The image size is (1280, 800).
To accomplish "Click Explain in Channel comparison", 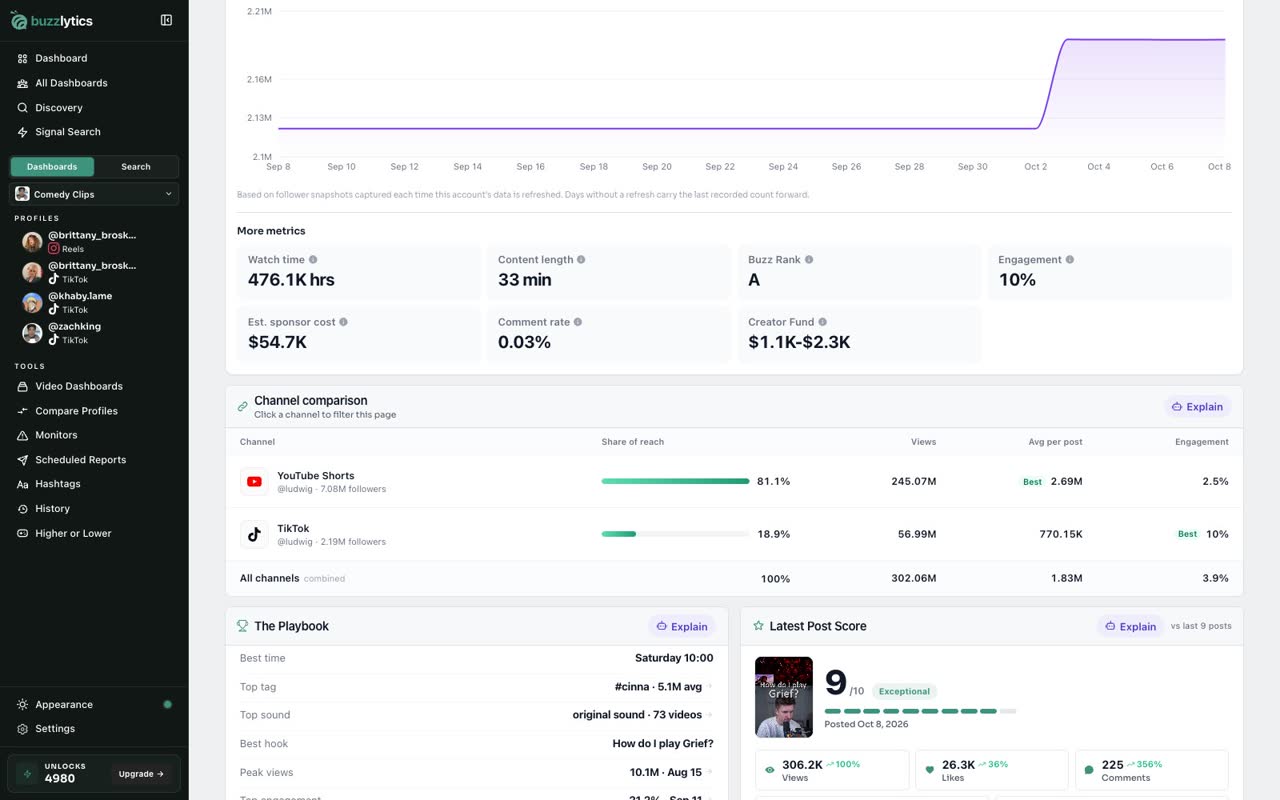I will click(1197, 407).
